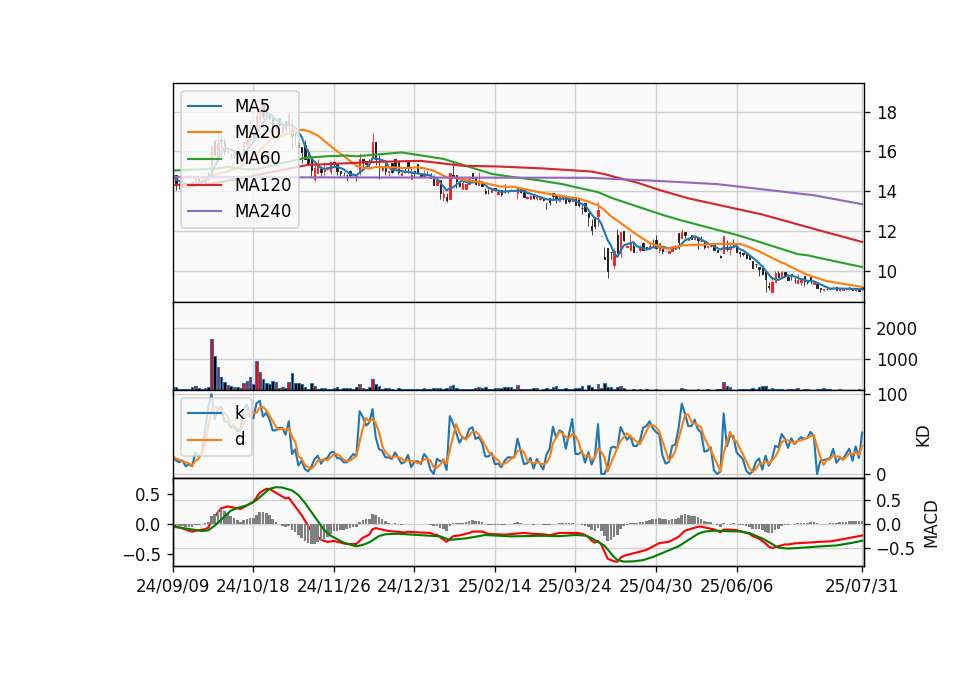960x690 pixels.
Task: Click the volume axis value 2000
Action: tap(897, 329)
